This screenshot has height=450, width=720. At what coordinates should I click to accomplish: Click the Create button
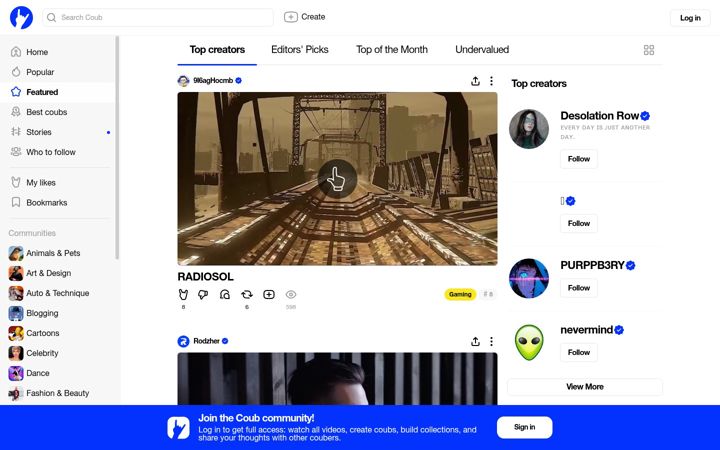(304, 17)
